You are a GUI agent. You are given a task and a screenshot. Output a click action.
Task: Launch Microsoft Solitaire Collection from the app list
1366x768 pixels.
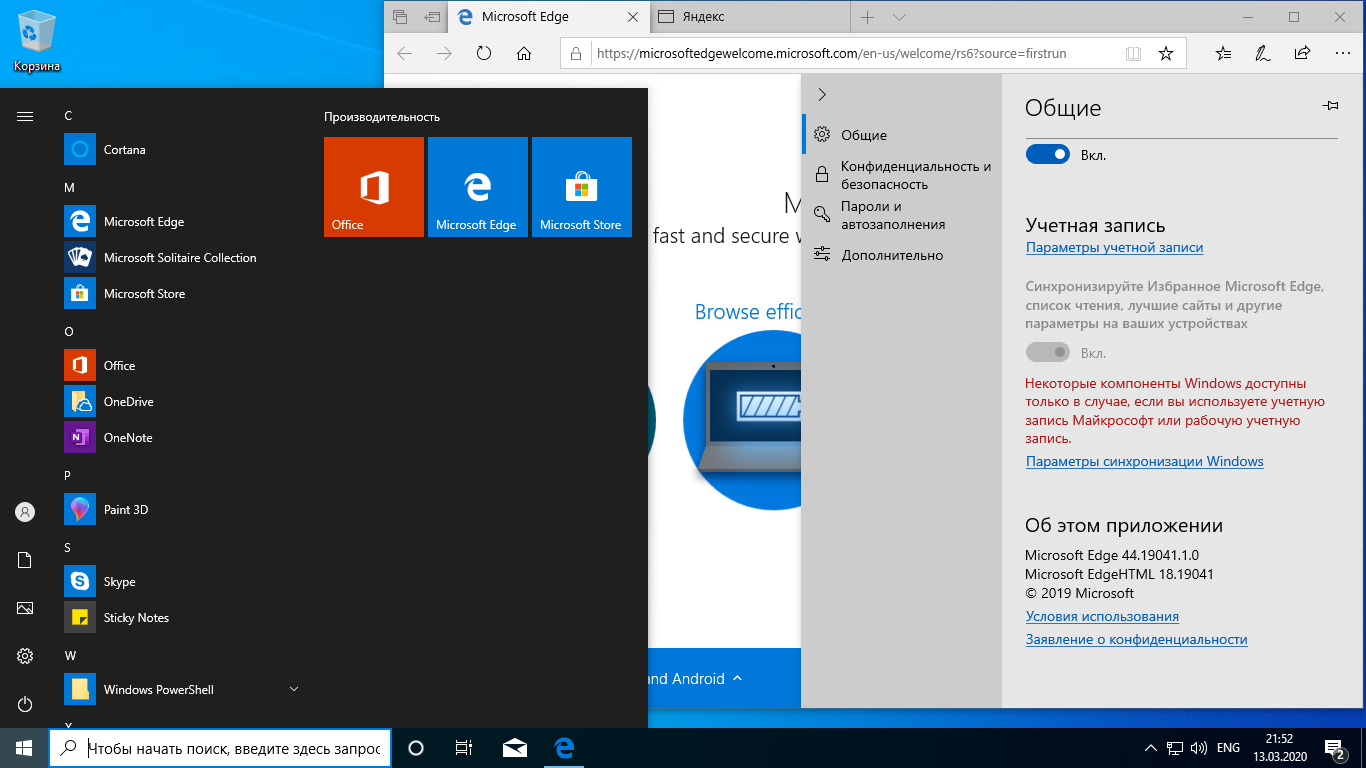click(182, 258)
